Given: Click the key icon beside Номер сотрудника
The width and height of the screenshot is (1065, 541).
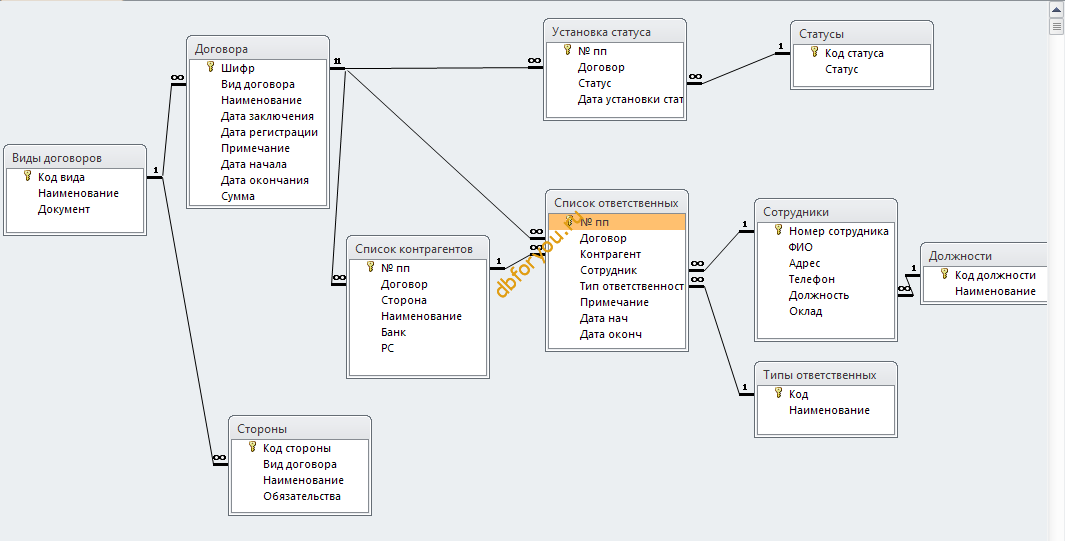Looking at the screenshot, I should click(778, 231).
